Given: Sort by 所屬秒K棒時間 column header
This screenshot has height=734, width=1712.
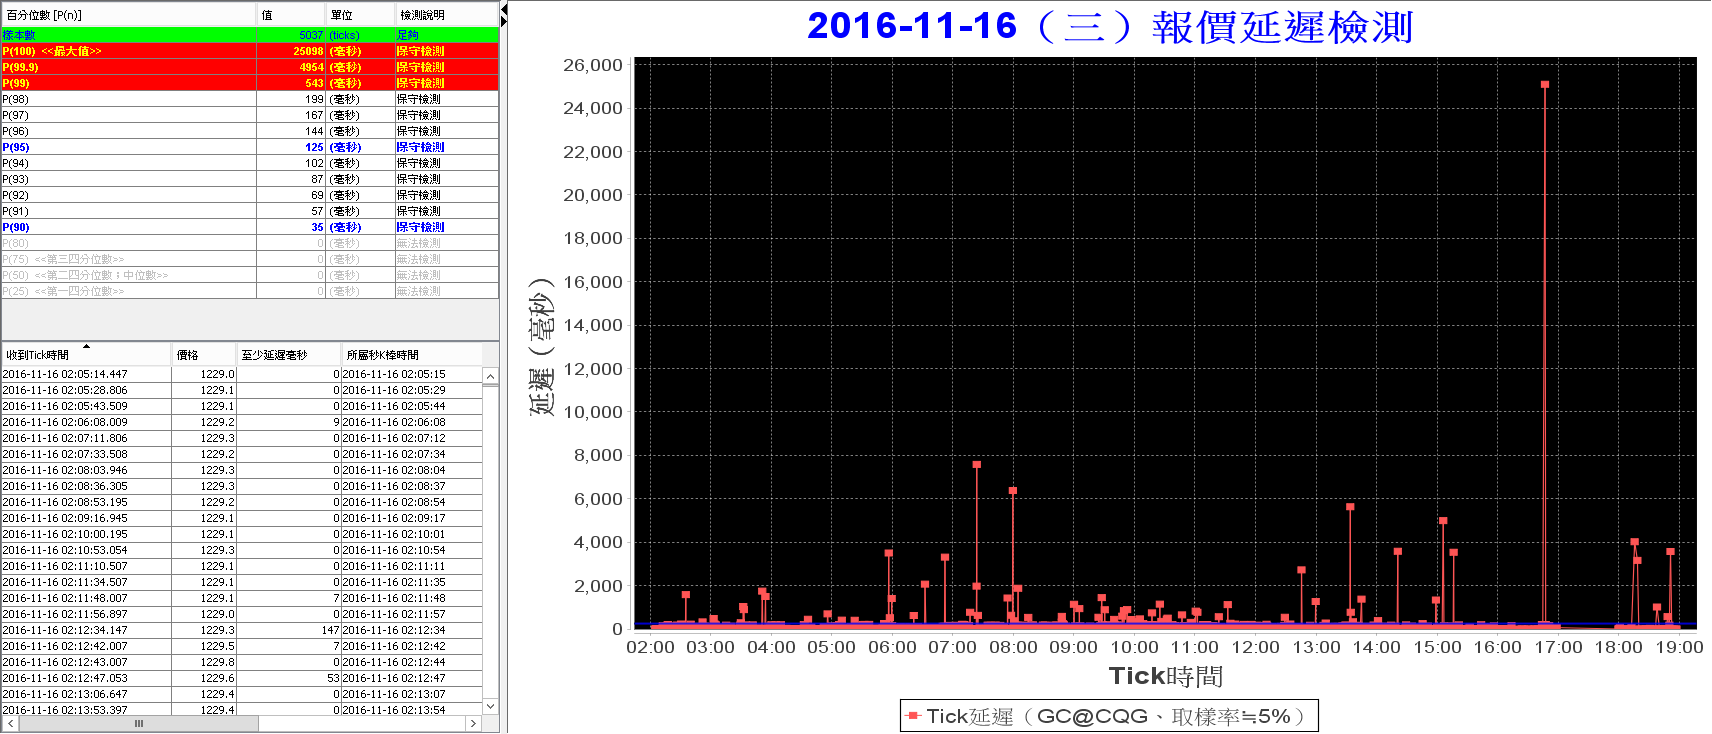Looking at the screenshot, I should (x=411, y=355).
